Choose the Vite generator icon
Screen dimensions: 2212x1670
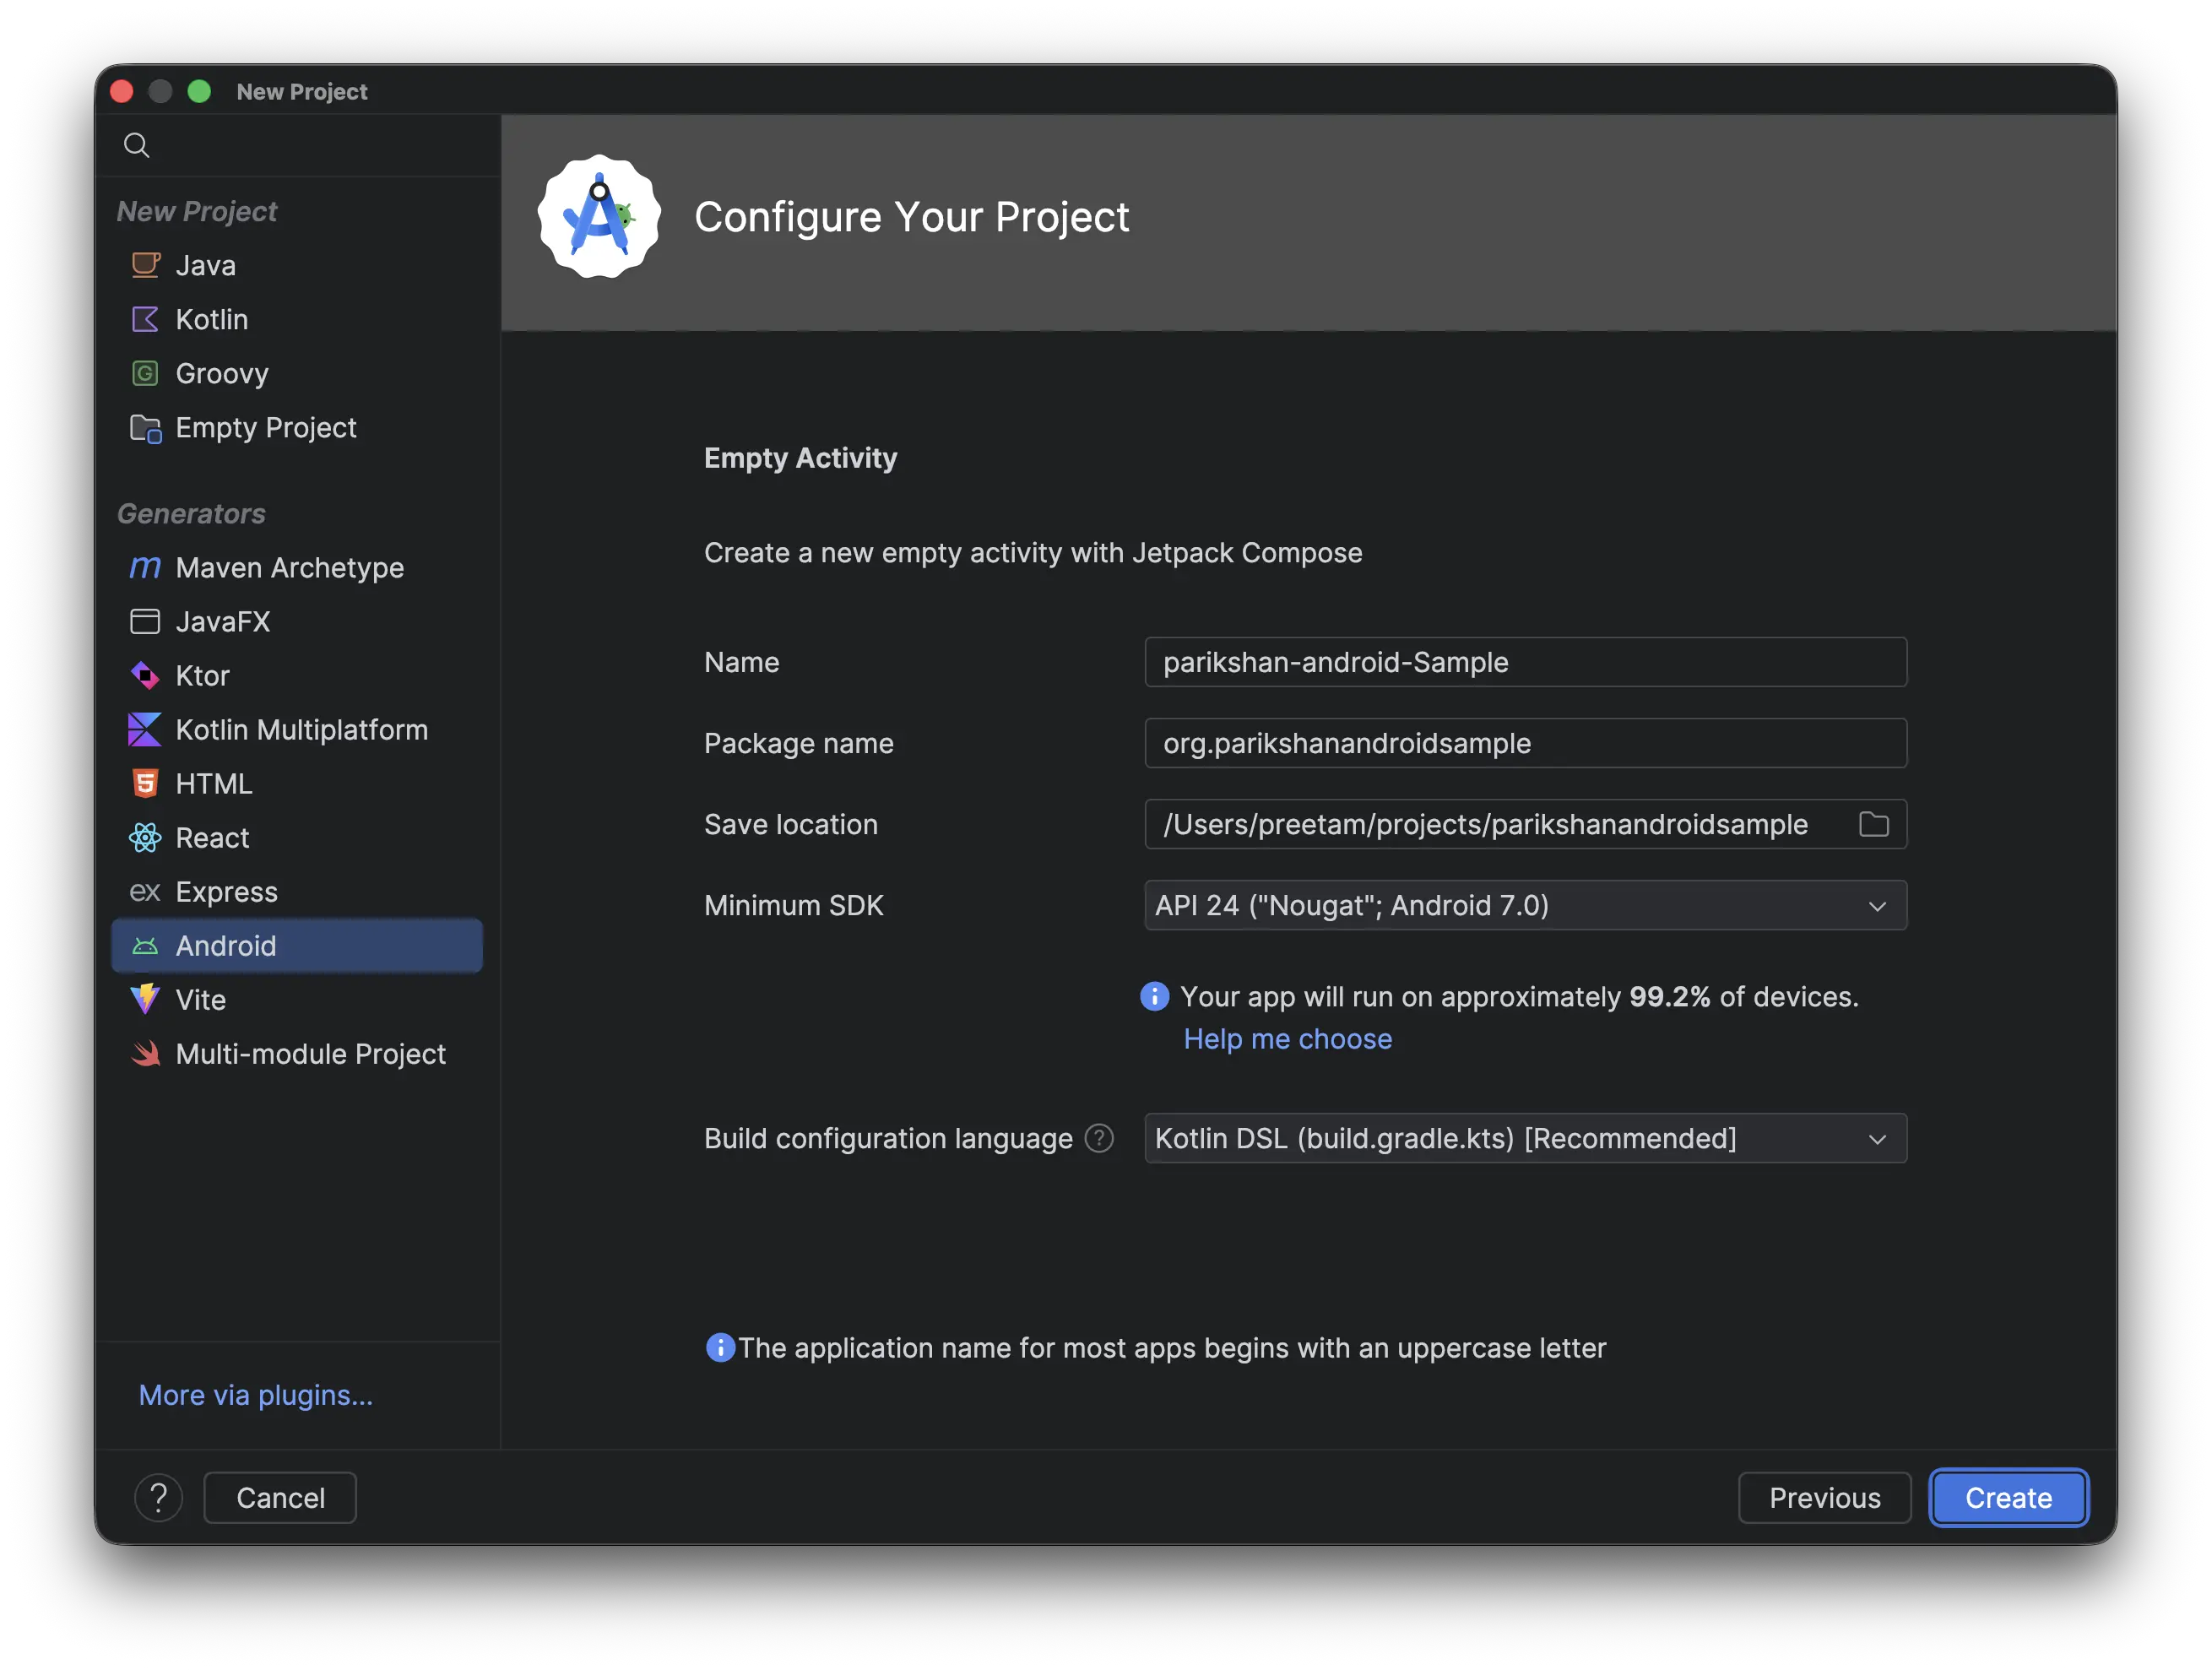[145, 999]
